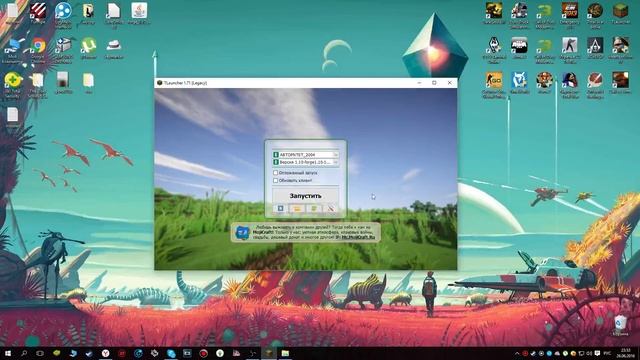Image resolution: width=640 pixels, height=360 pixels.
Task: Open launcher settings with the tools icon
Action: (x=331, y=209)
